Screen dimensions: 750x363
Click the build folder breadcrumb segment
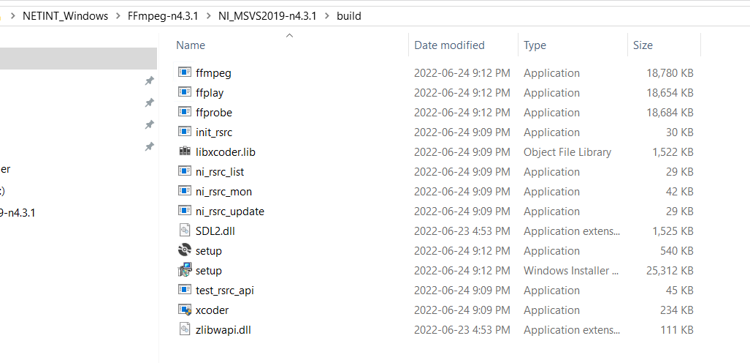[349, 16]
